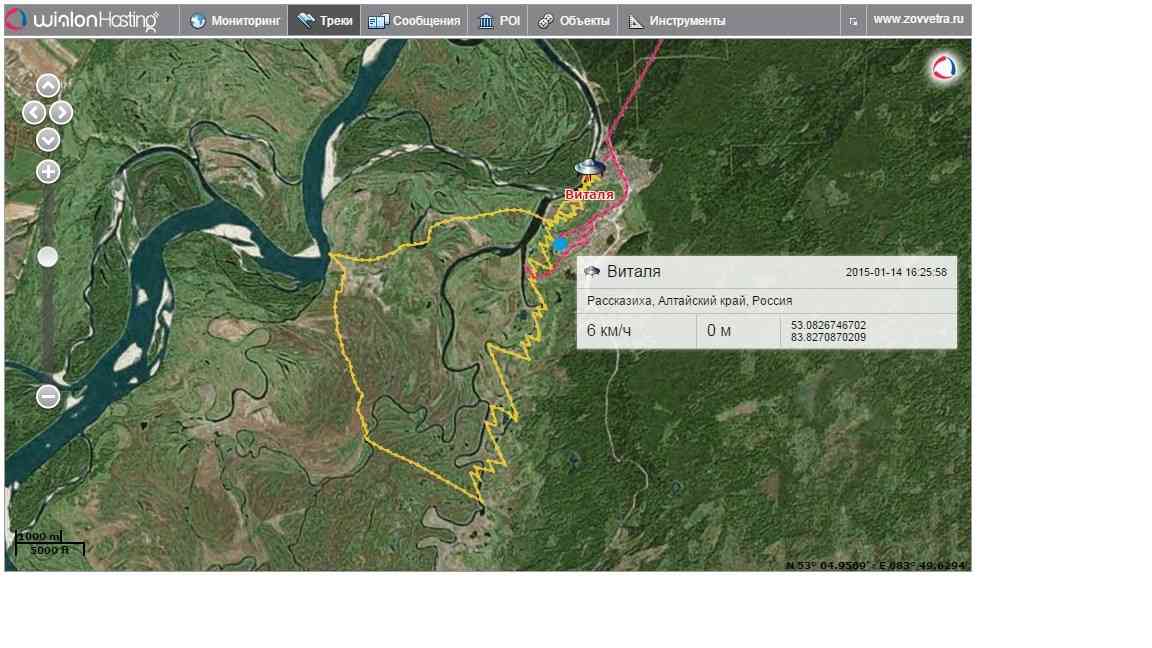Open the Инструменты menu
Screen dimensions: 1152x648
[677, 21]
